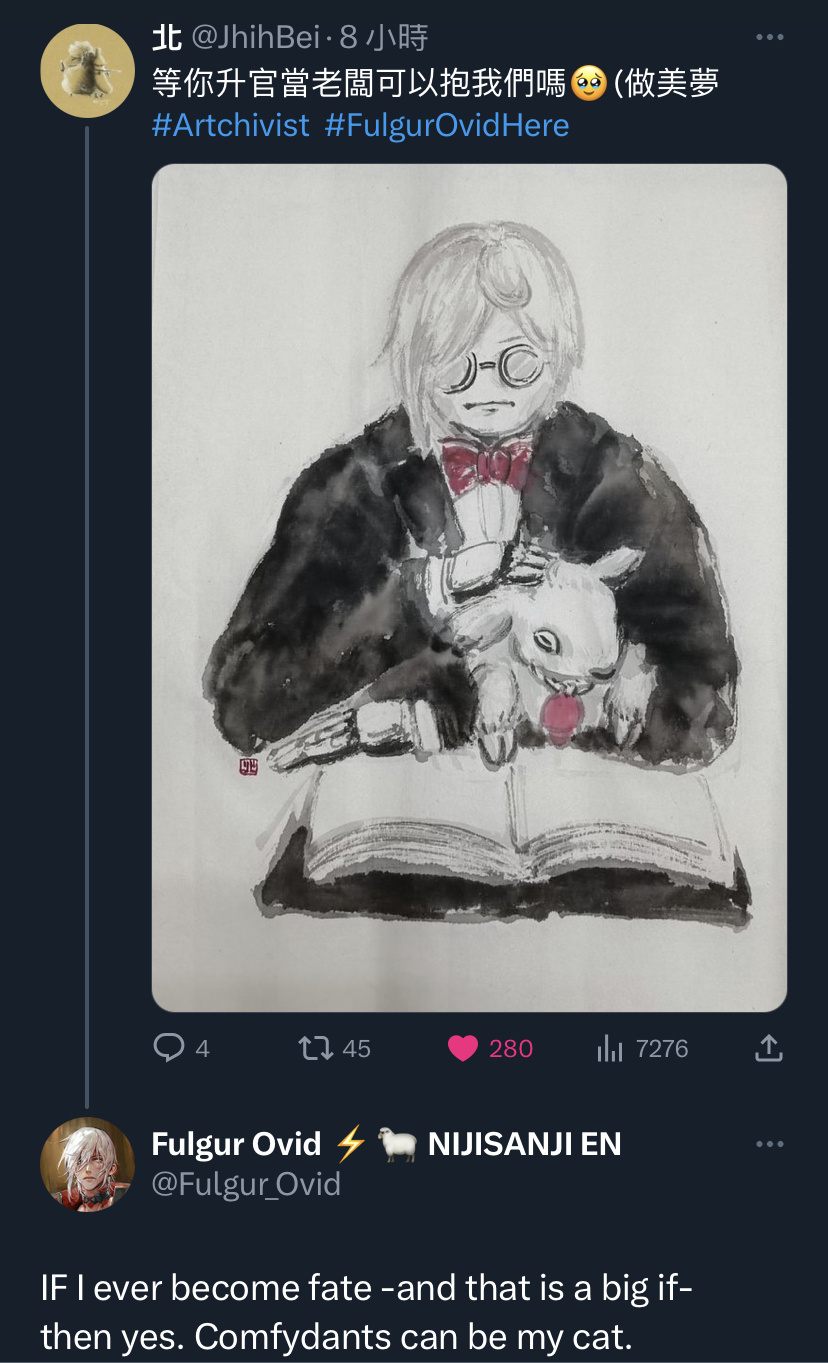Share the ink painting tweet
Viewport: 828px width, 1363px height.
(767, 1048)
